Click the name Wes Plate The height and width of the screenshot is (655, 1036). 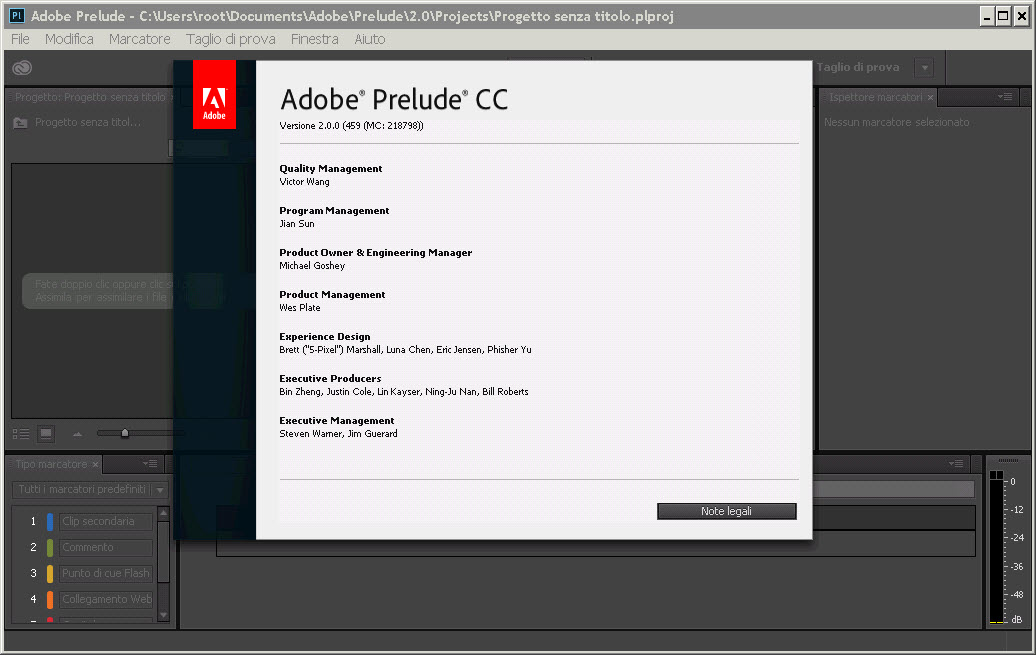299,307
